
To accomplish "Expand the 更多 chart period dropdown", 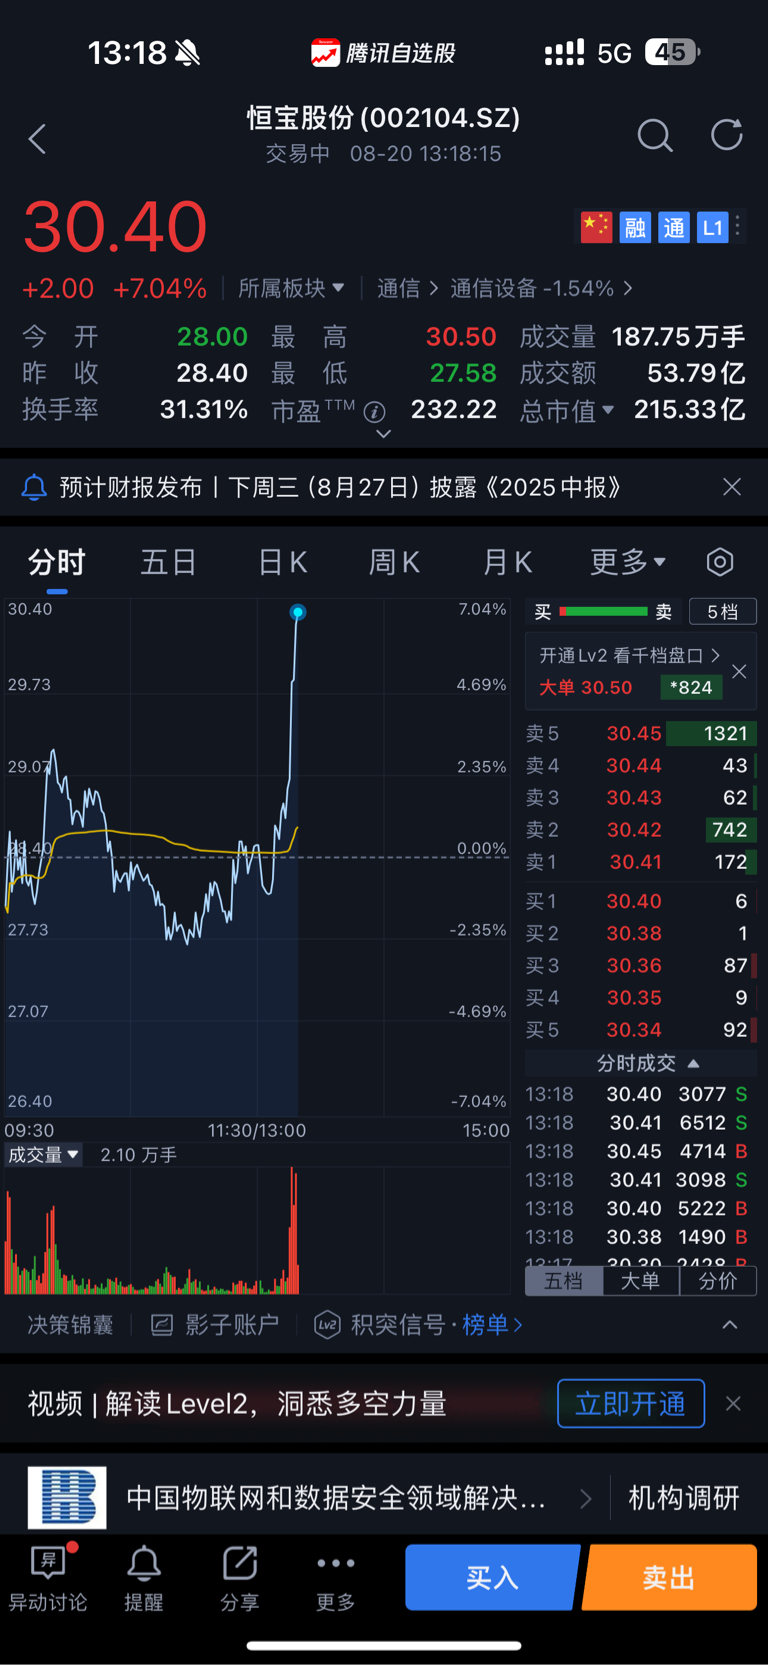I will pyautogui.click(x=628, y=562).
